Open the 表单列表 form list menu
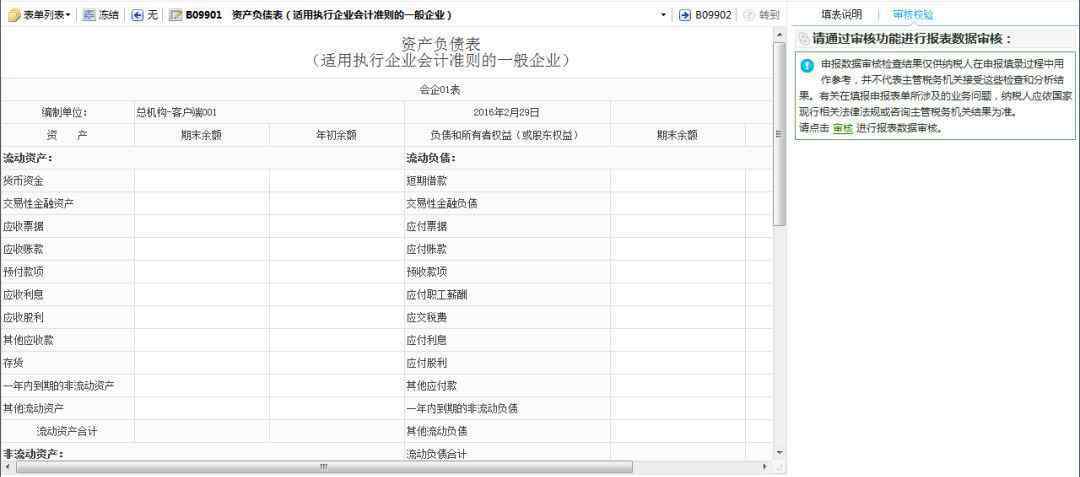 [40, 15]
